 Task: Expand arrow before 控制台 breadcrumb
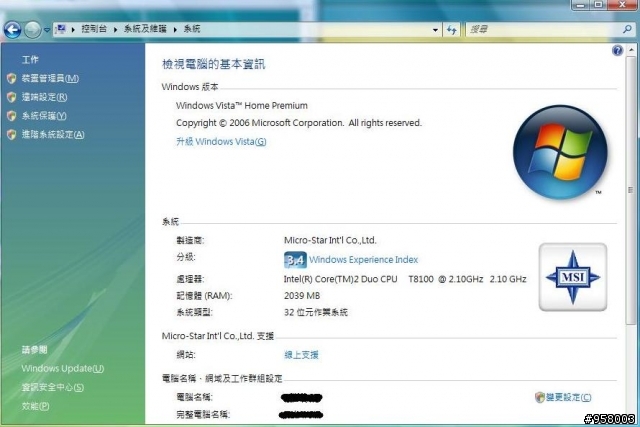[x=73, y=29]
